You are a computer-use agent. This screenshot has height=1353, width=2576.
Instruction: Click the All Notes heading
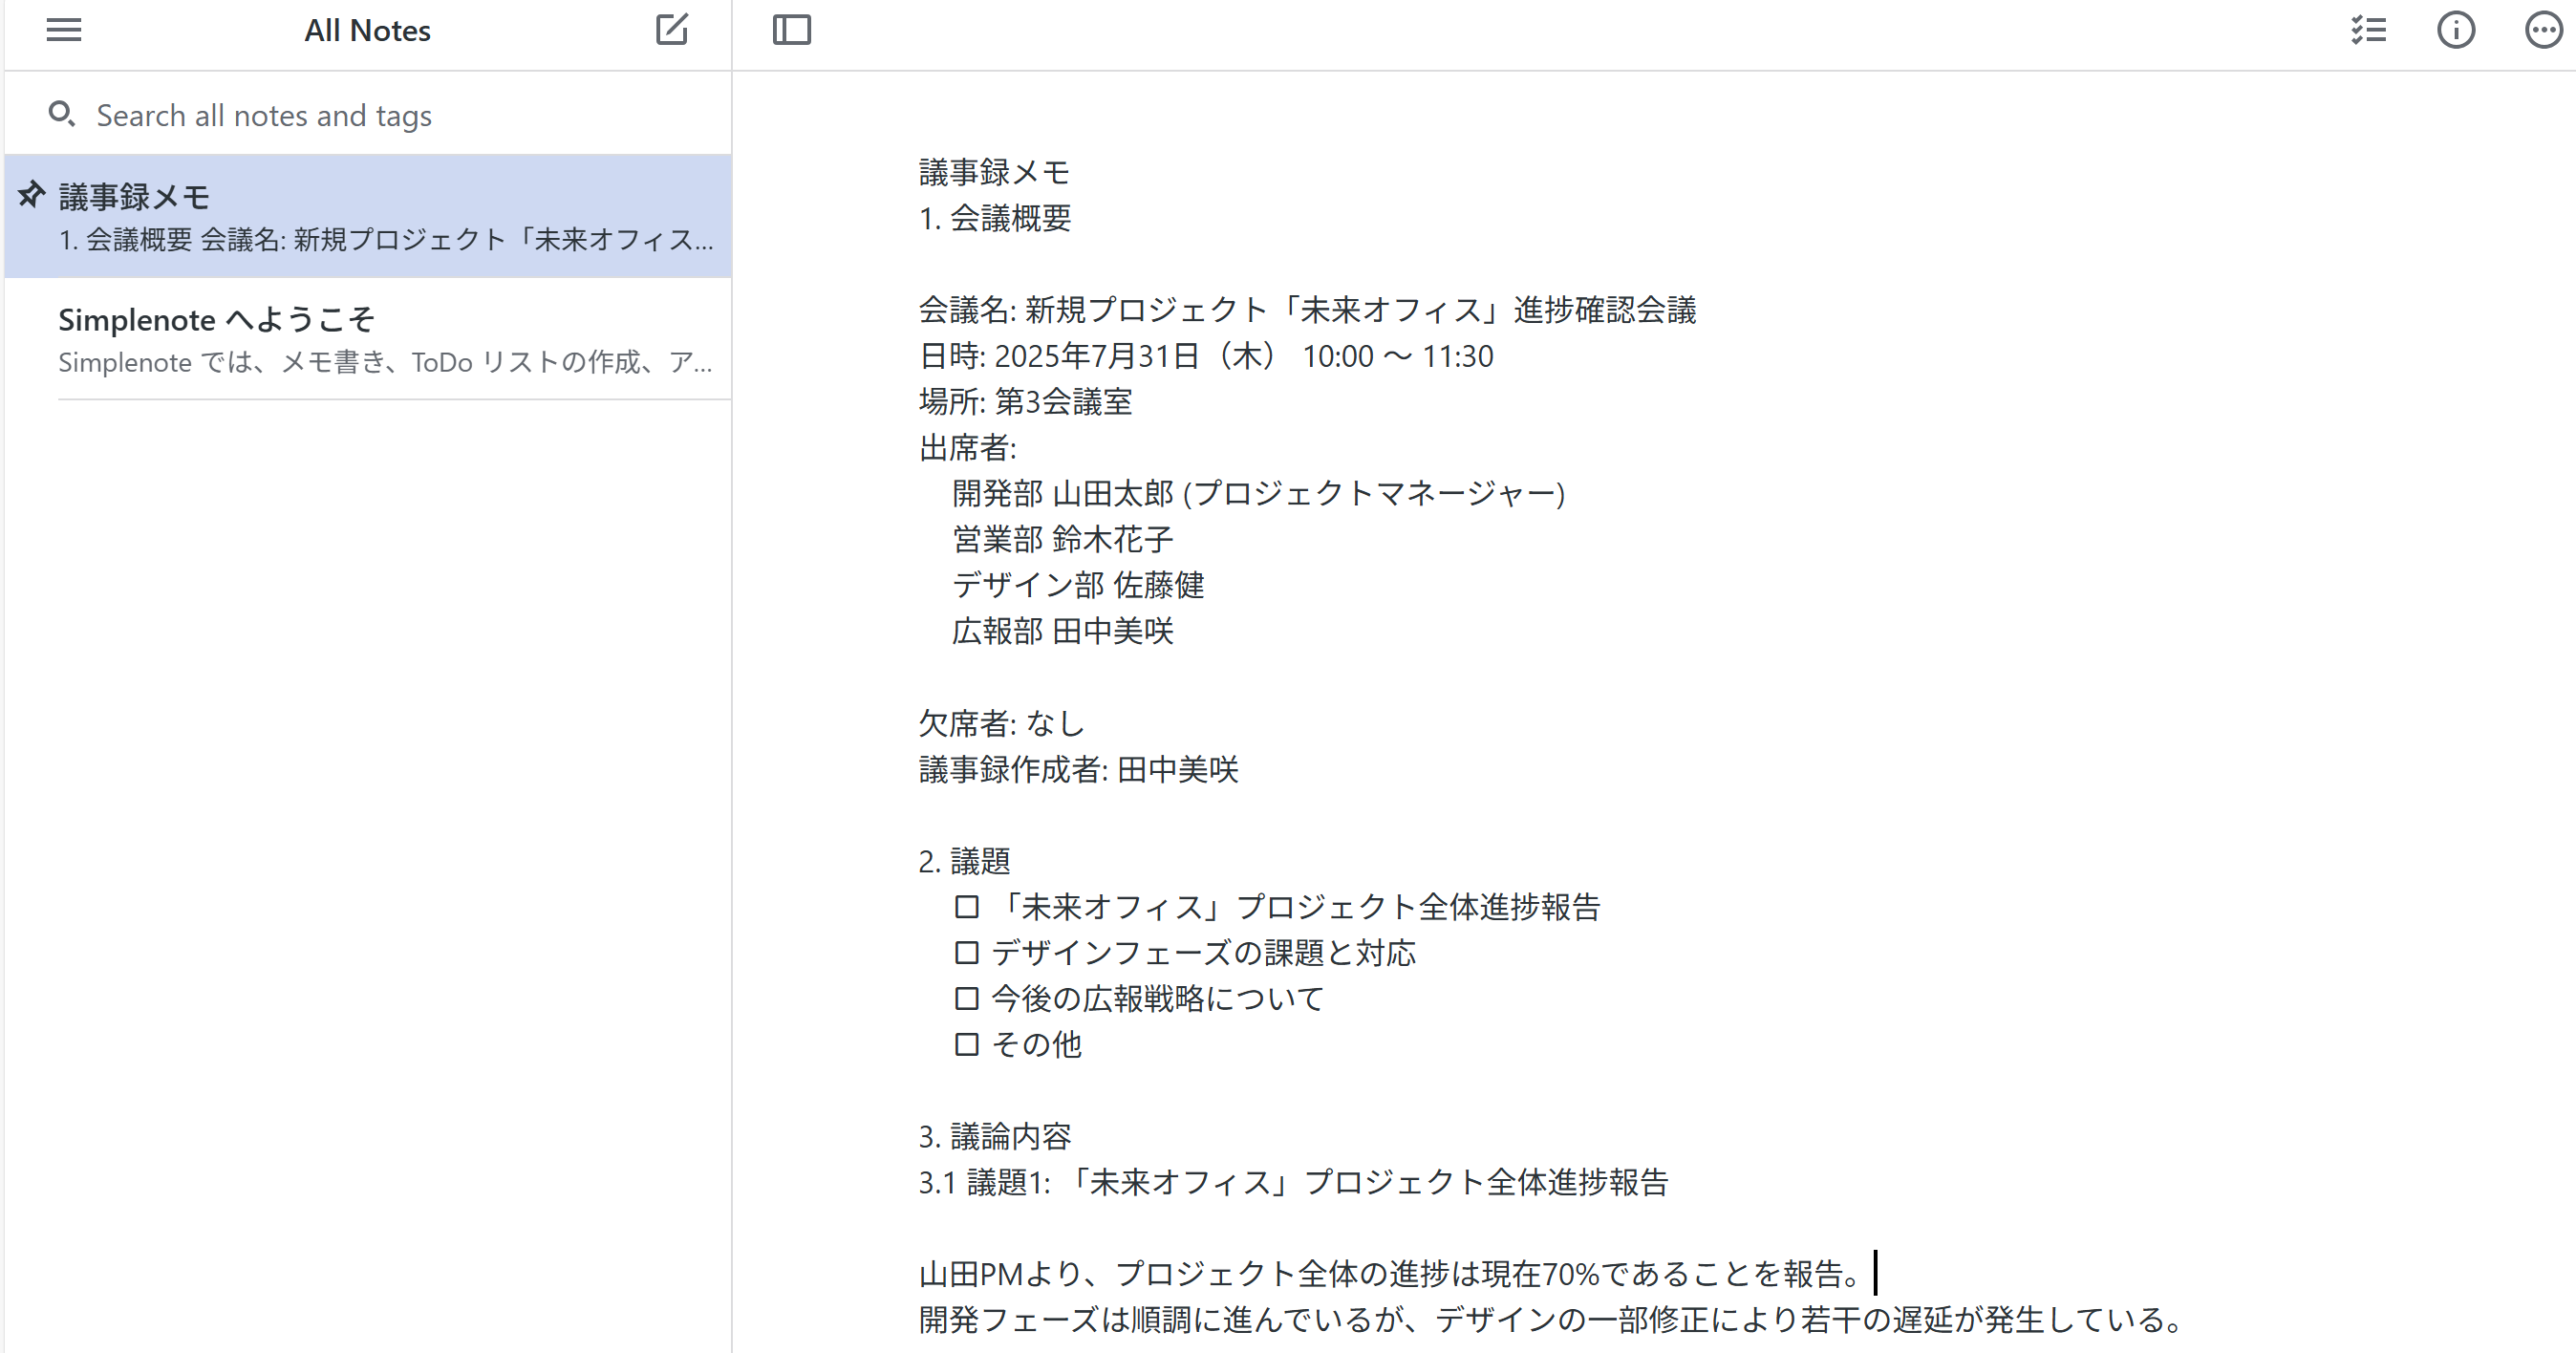coord(366,30)
